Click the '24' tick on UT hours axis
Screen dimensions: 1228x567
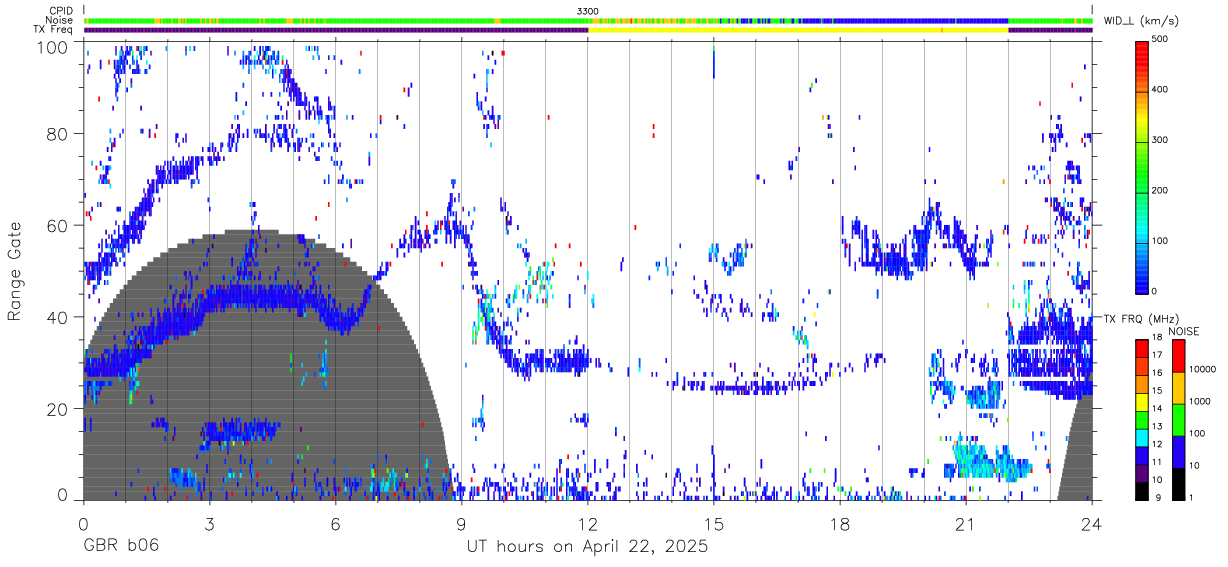click(x=1092, y=523)
